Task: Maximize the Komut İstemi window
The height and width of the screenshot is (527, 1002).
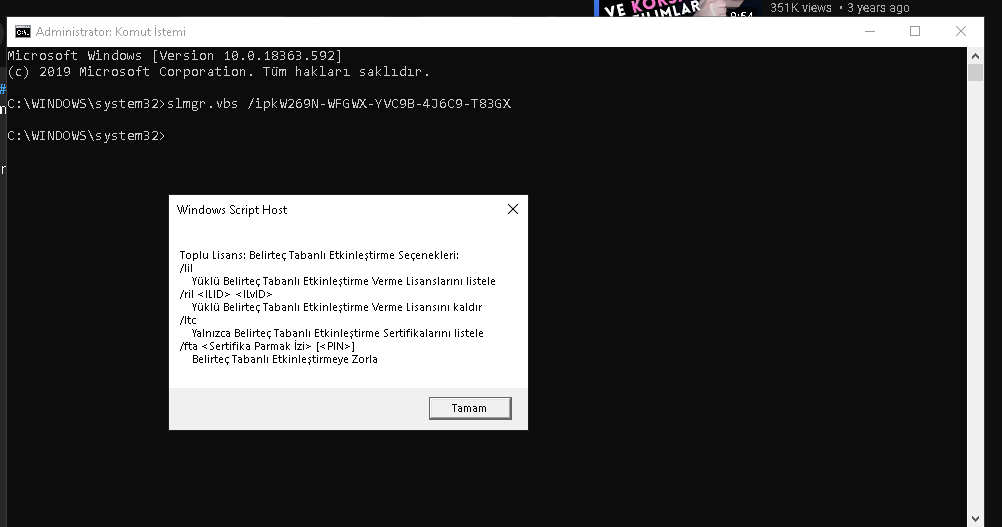Action: click(x=915, y=31)
